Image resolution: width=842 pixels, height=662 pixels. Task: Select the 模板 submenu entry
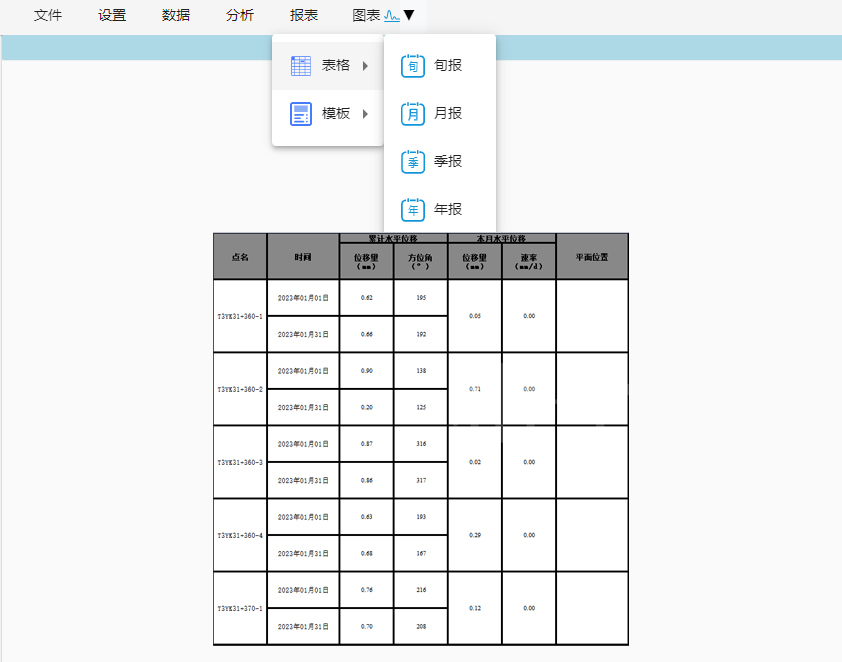click(x=328, y=114)
